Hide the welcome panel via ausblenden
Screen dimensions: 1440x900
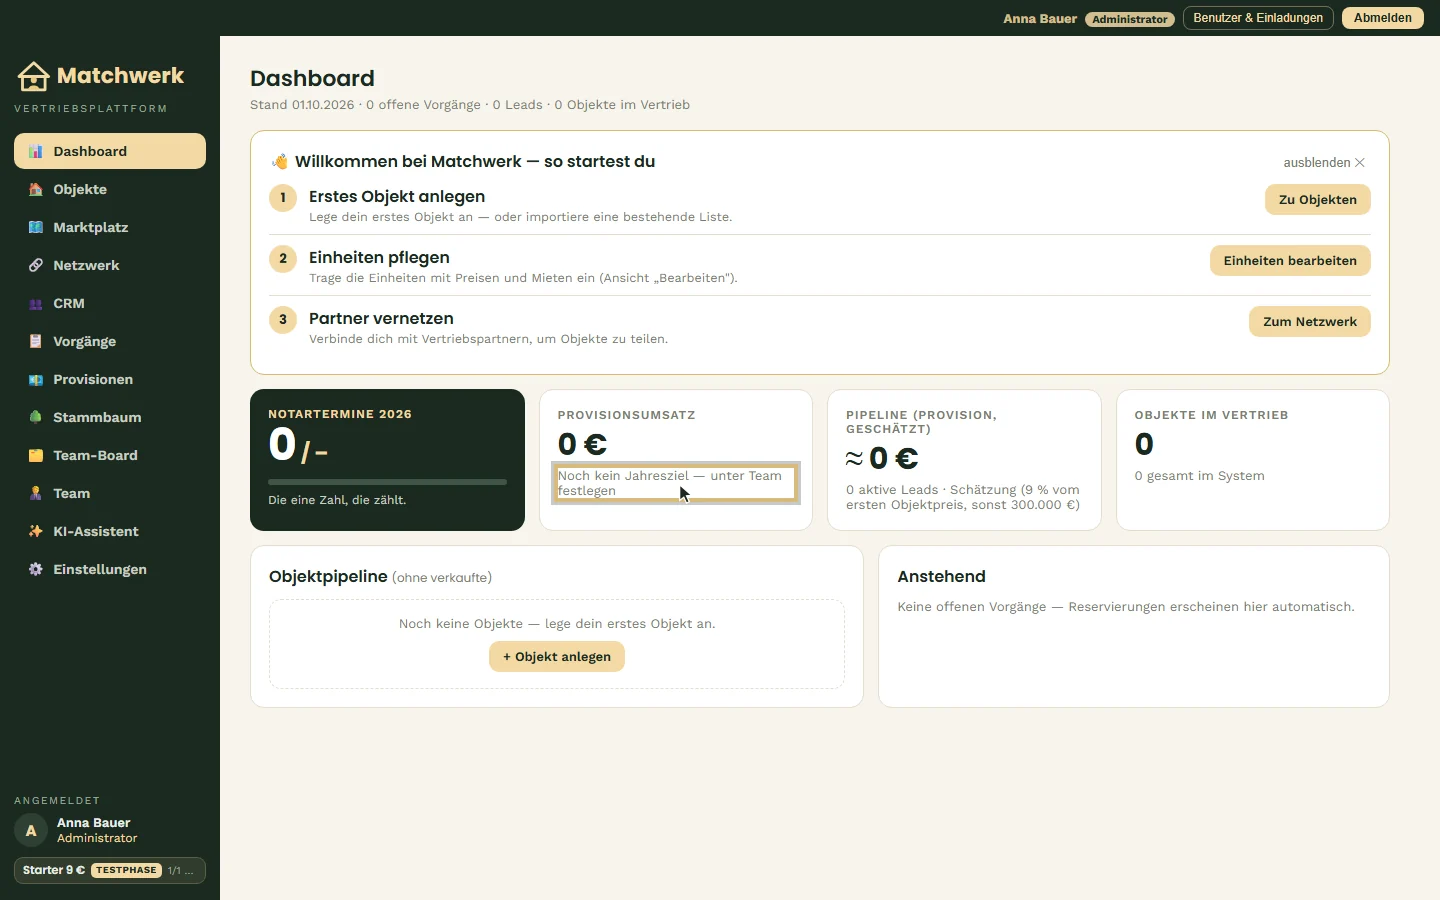point(1324,162)
